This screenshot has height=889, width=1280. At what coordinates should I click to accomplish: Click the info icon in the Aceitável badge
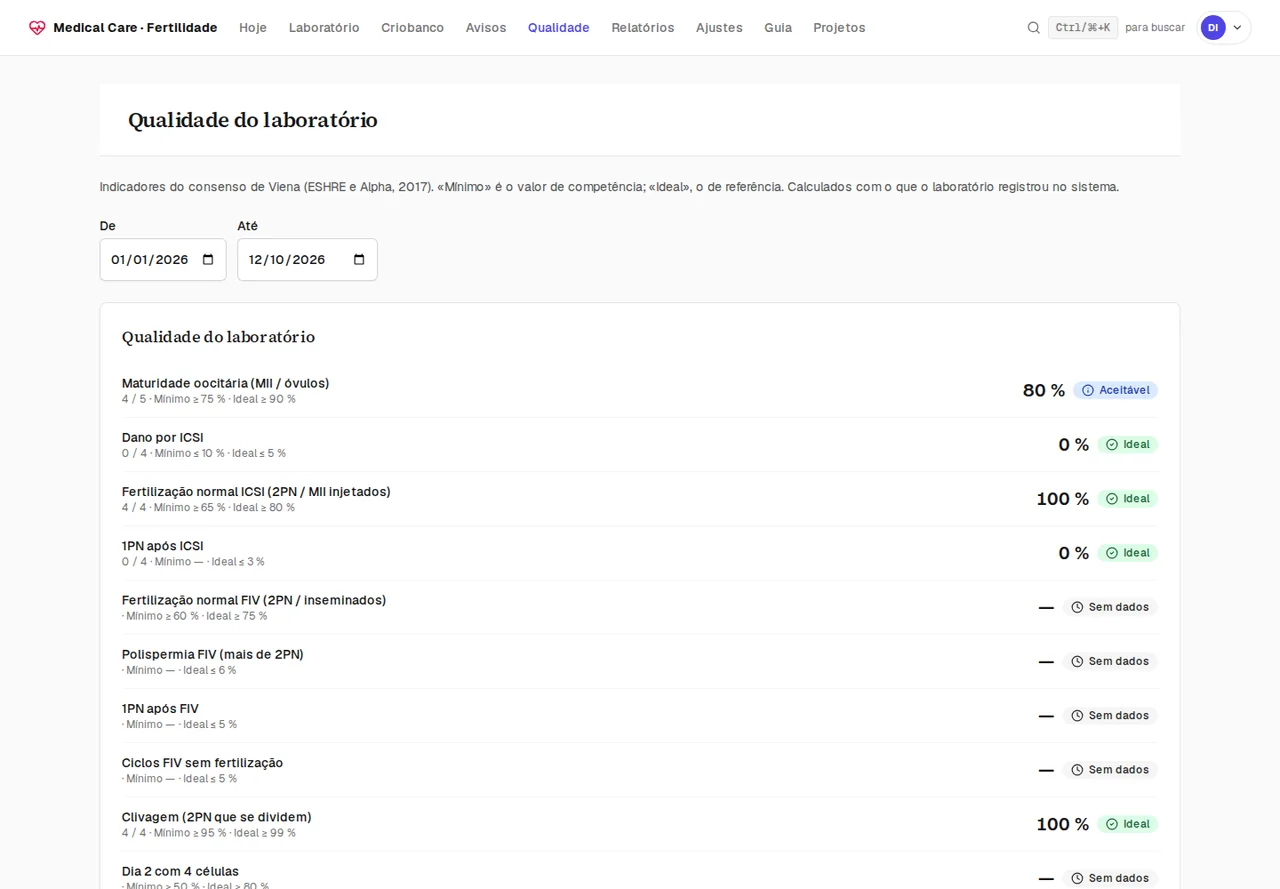pyautogui.click(x=1088, y=390)
